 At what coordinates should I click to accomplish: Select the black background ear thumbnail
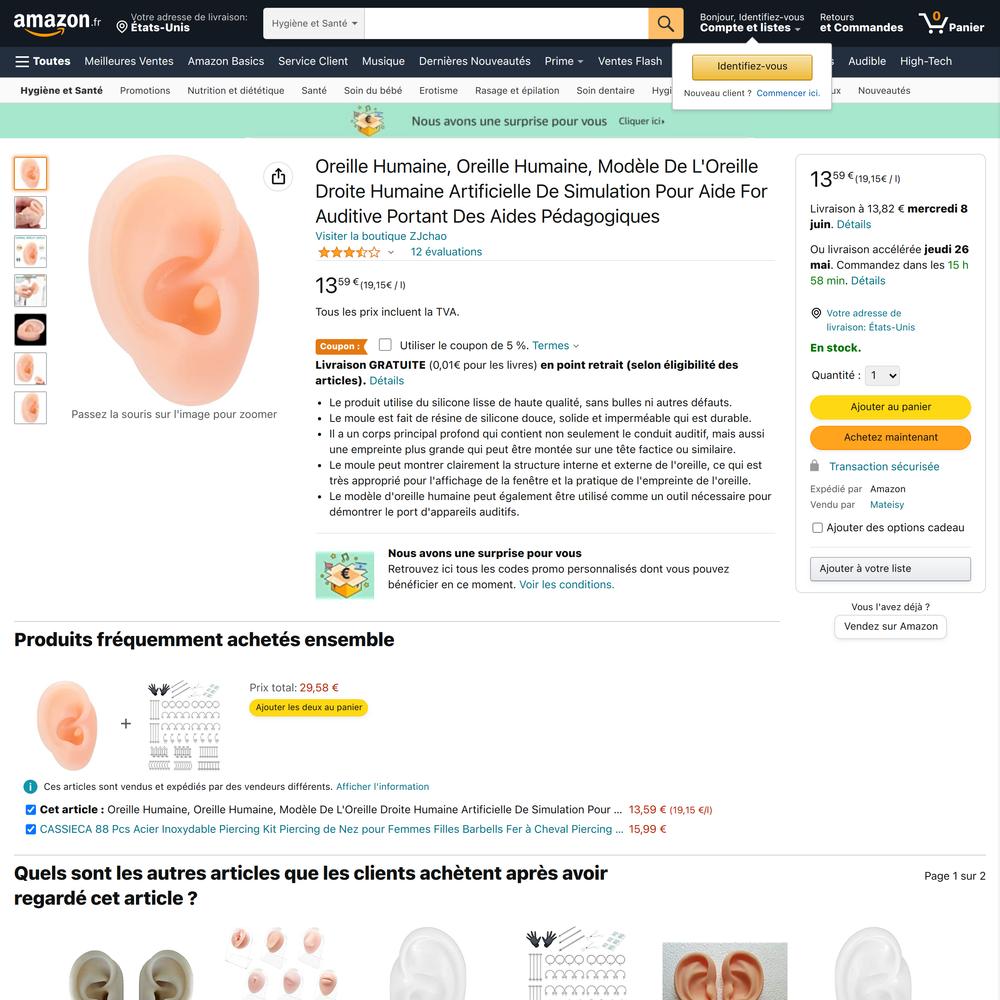pyautogui.click(x=31, y=330)
